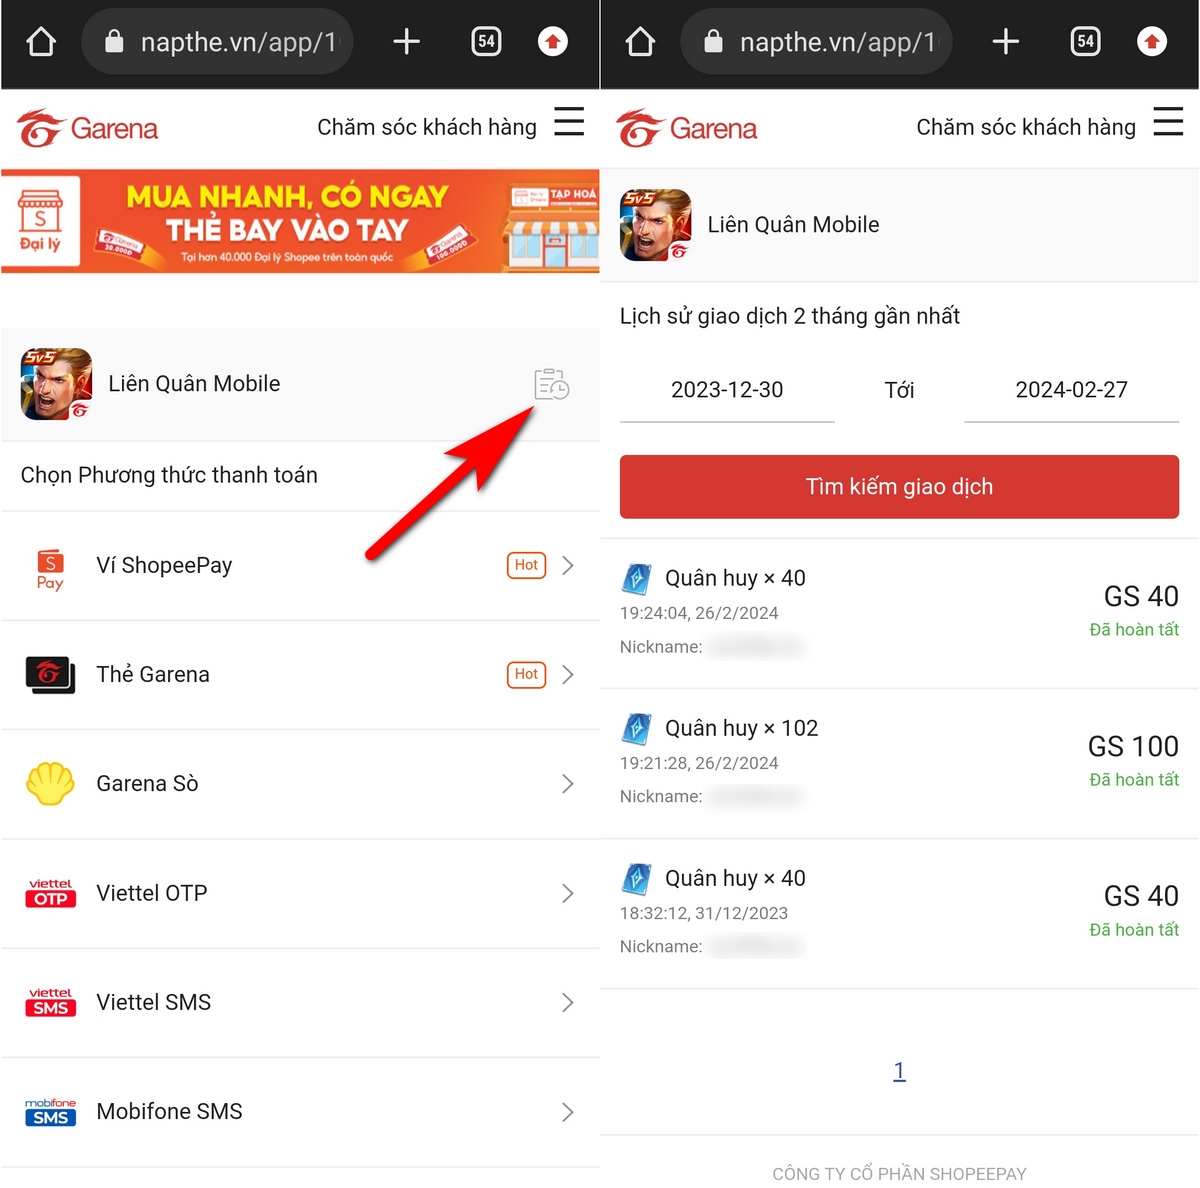Click the Thẻ Garena card icon
This screenshot has height=1188, width=1200.
point(50,675)
